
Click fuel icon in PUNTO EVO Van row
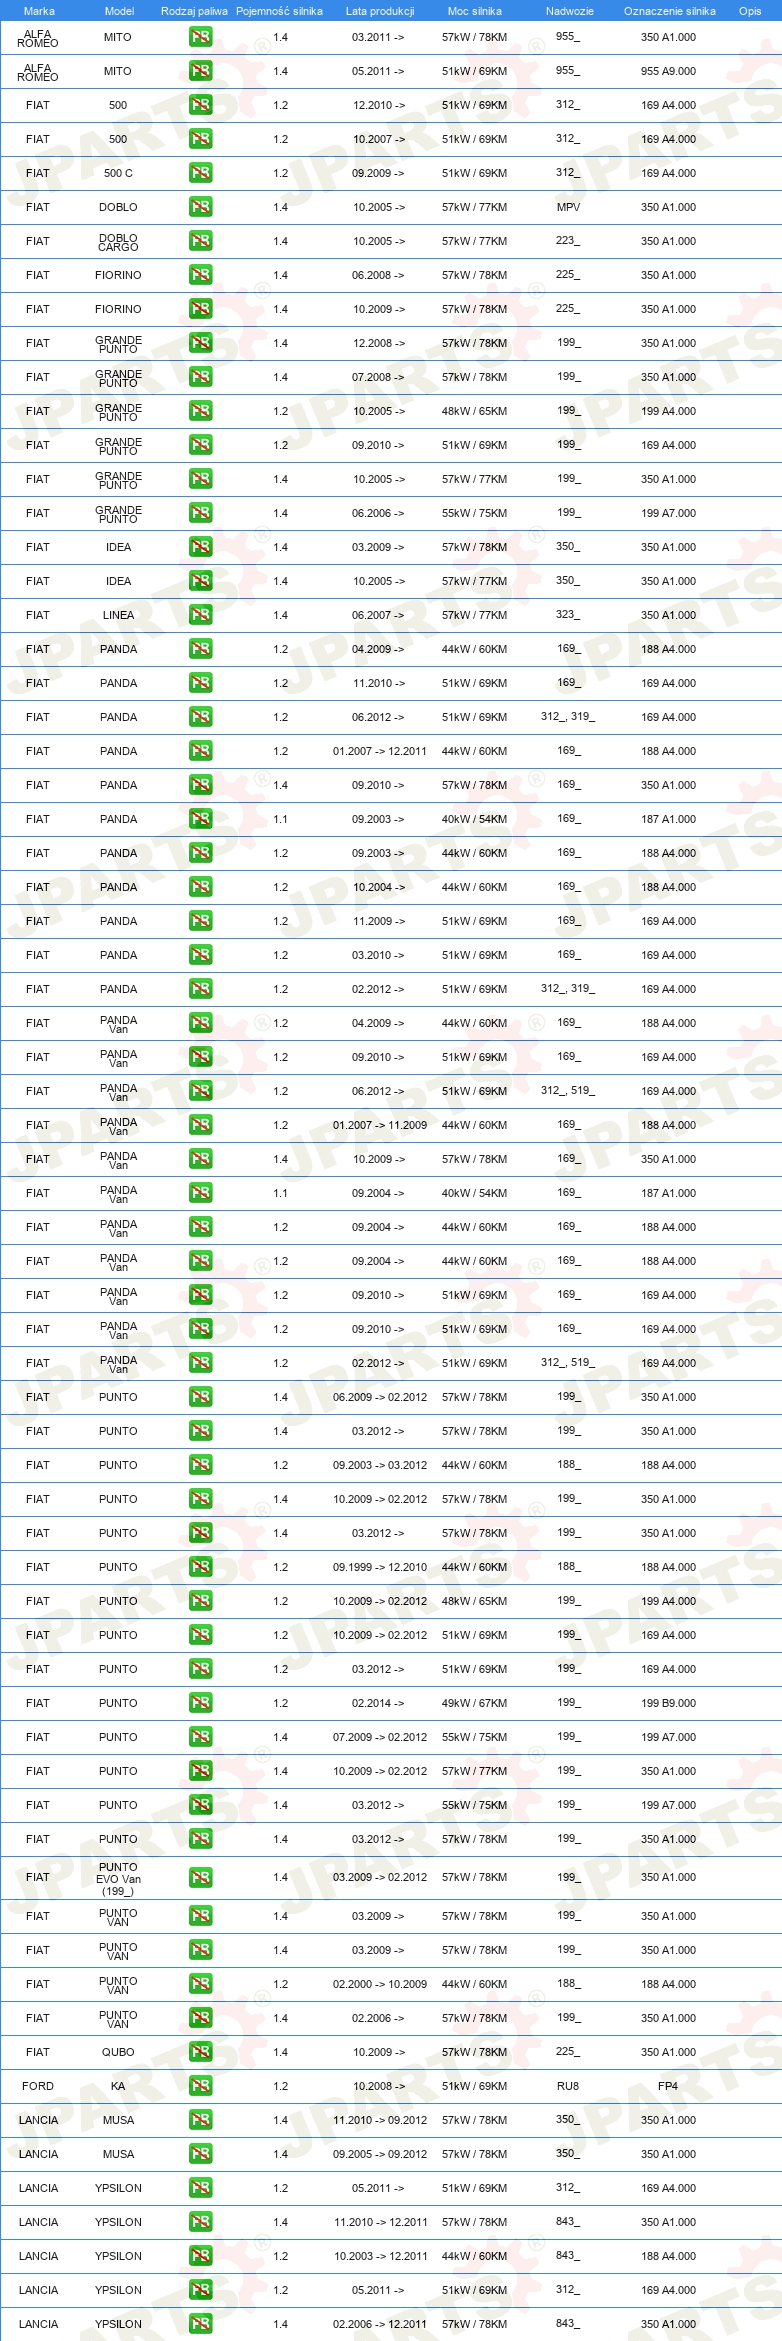(200, 1877)
